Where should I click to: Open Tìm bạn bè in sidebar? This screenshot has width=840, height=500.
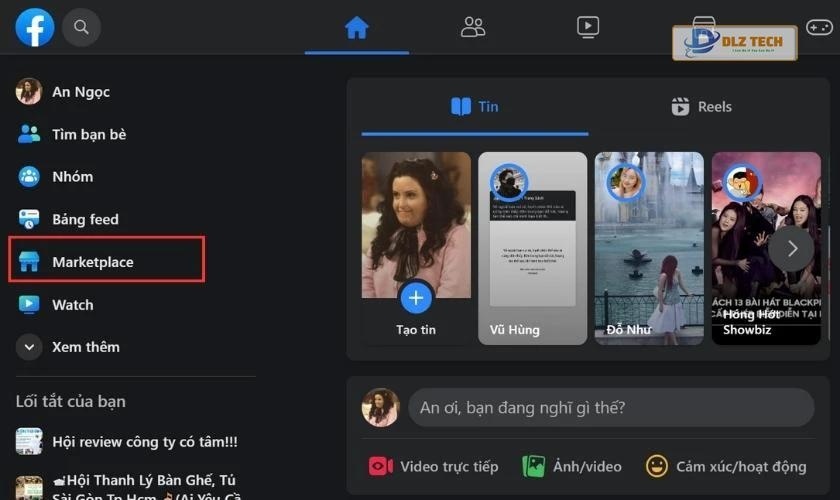(88, 134)
